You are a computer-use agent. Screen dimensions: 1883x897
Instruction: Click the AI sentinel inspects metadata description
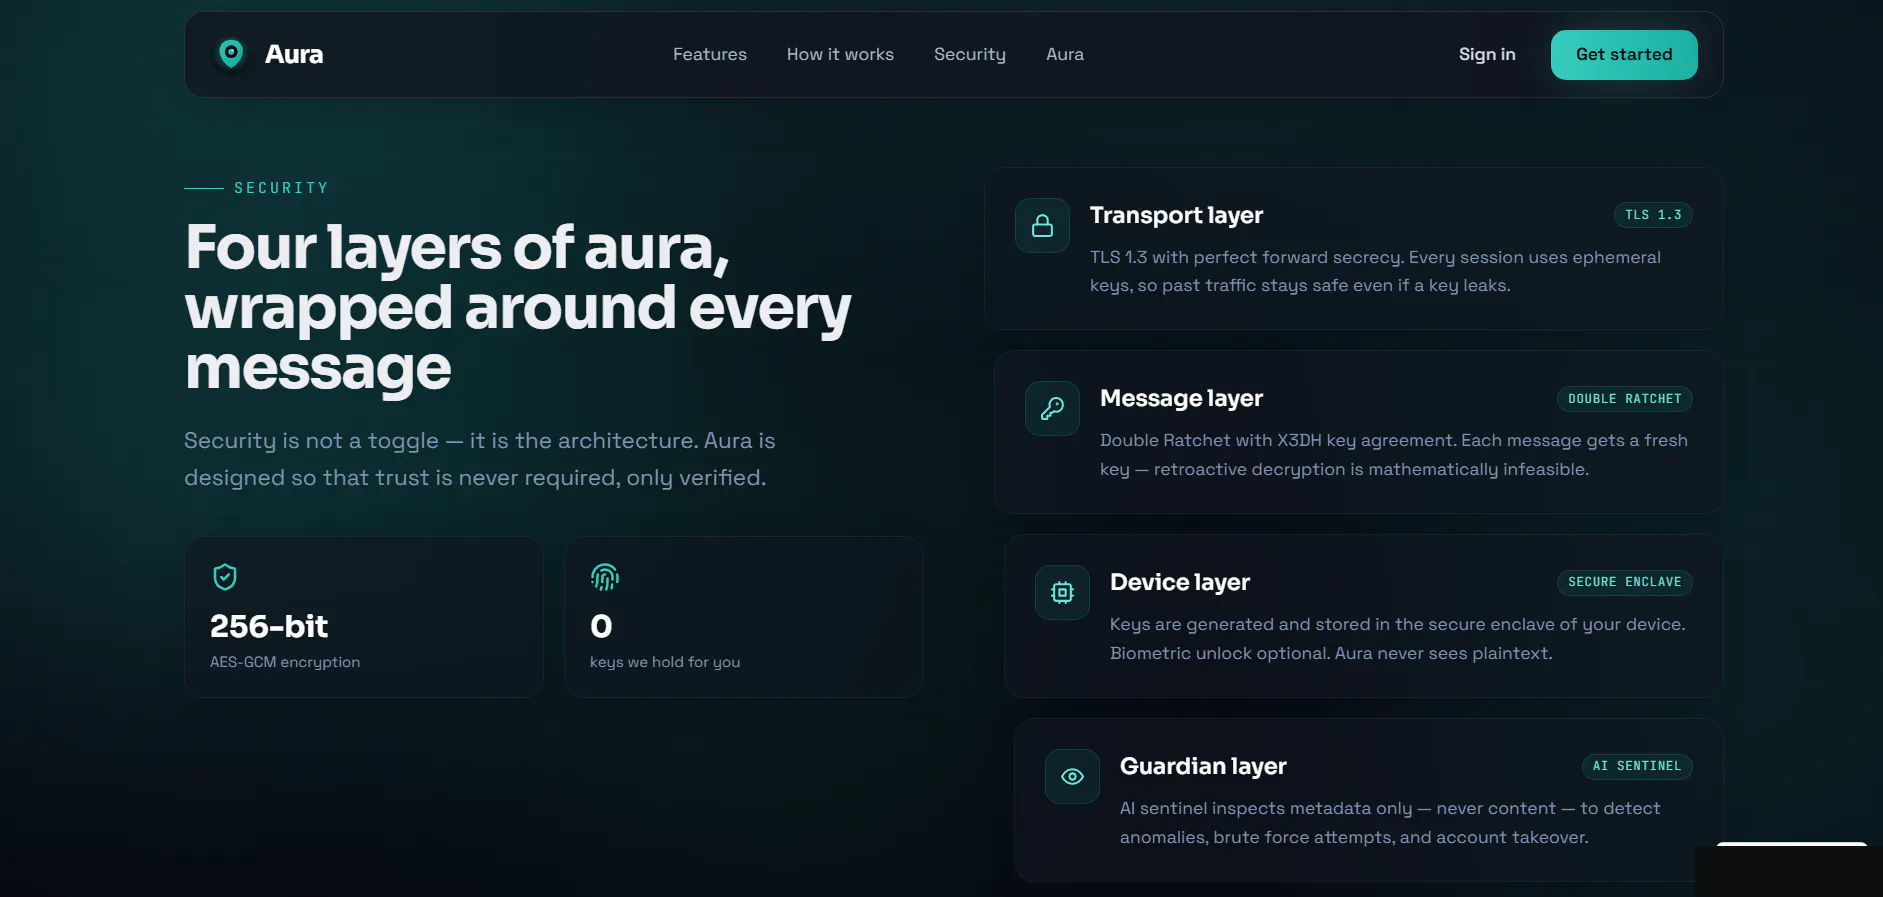[1390, 823]
